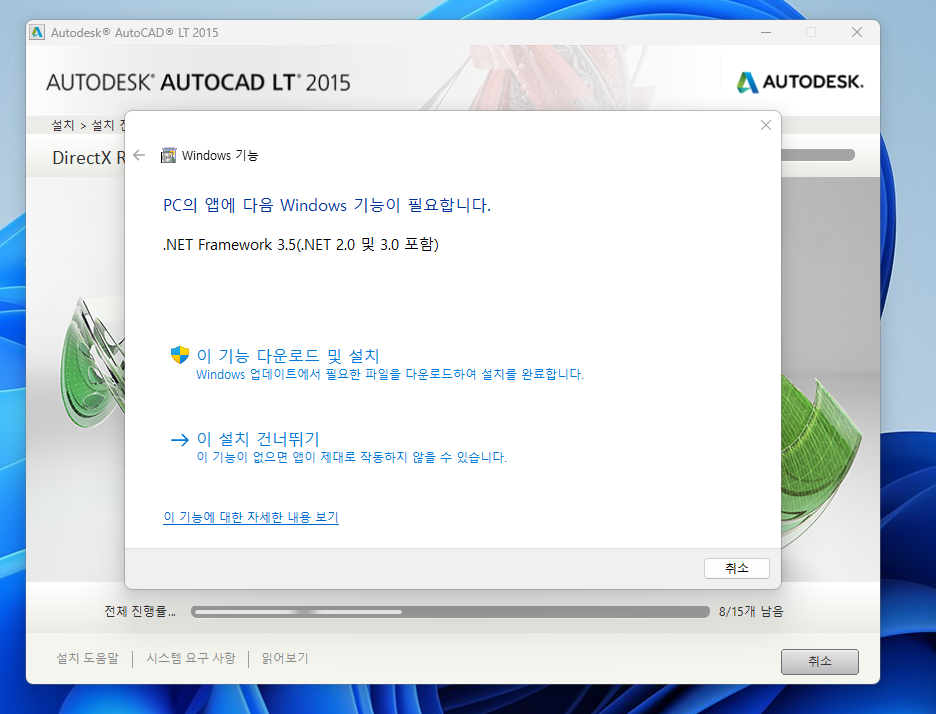936x714 pixels.
Task: Click 취소 button in Windows 기능 dialog
Action: click(737, 568)
